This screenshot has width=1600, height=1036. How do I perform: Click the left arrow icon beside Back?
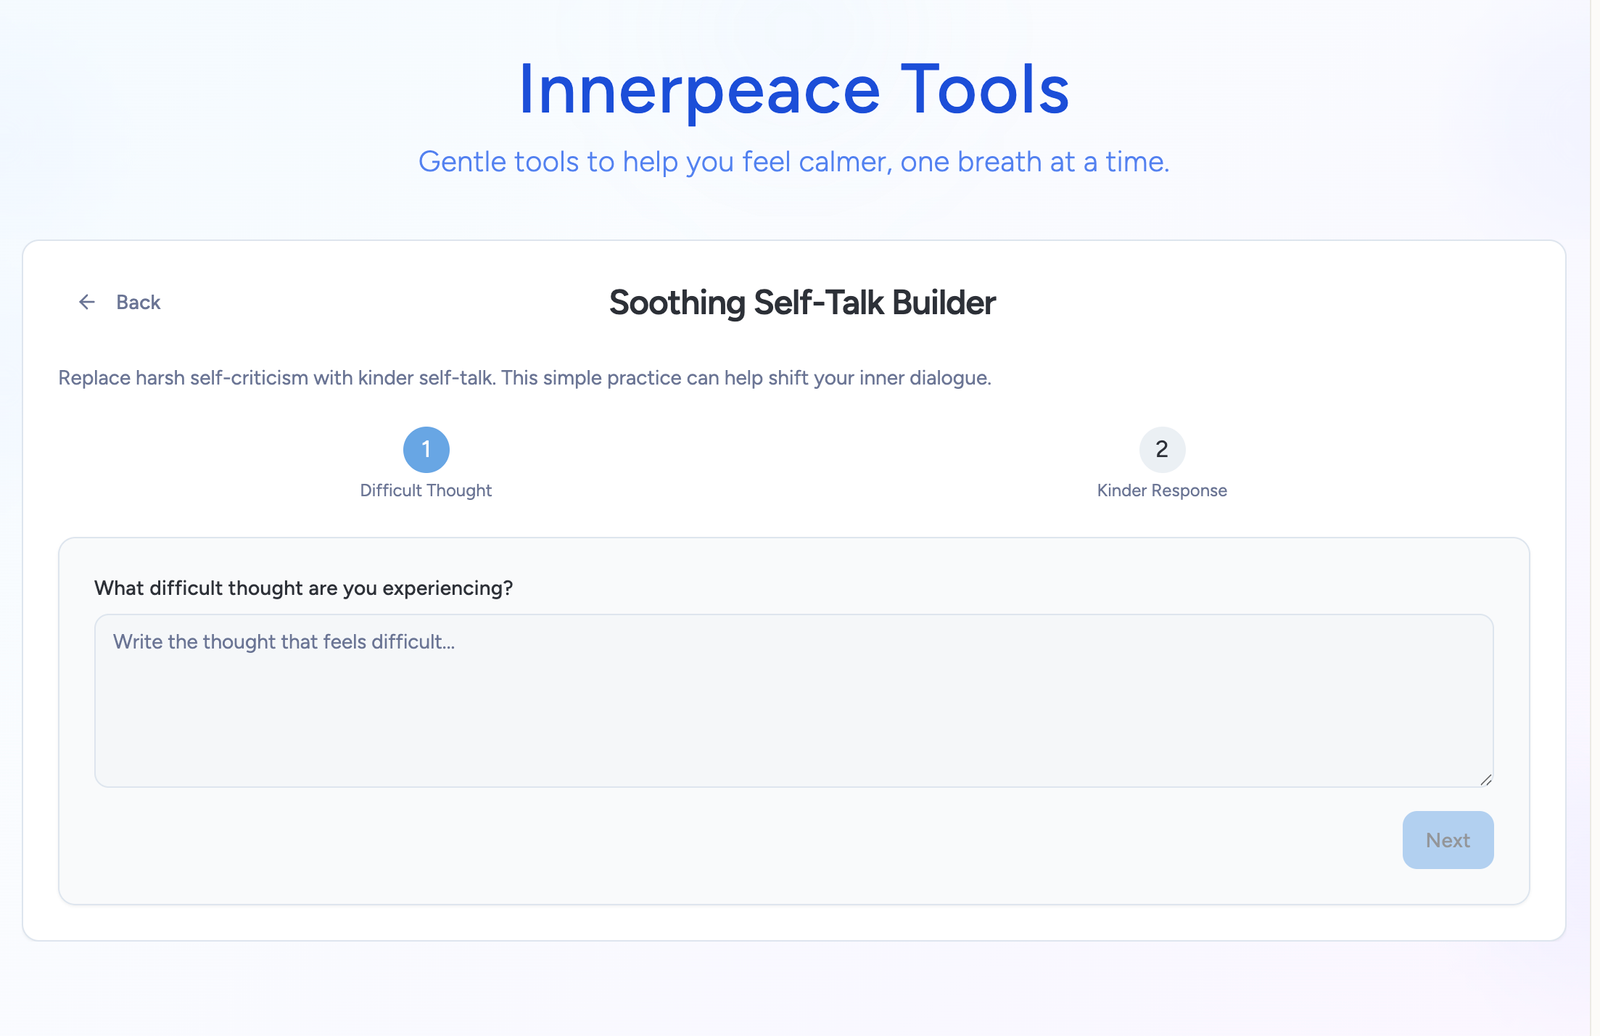(x=87, y=302)
